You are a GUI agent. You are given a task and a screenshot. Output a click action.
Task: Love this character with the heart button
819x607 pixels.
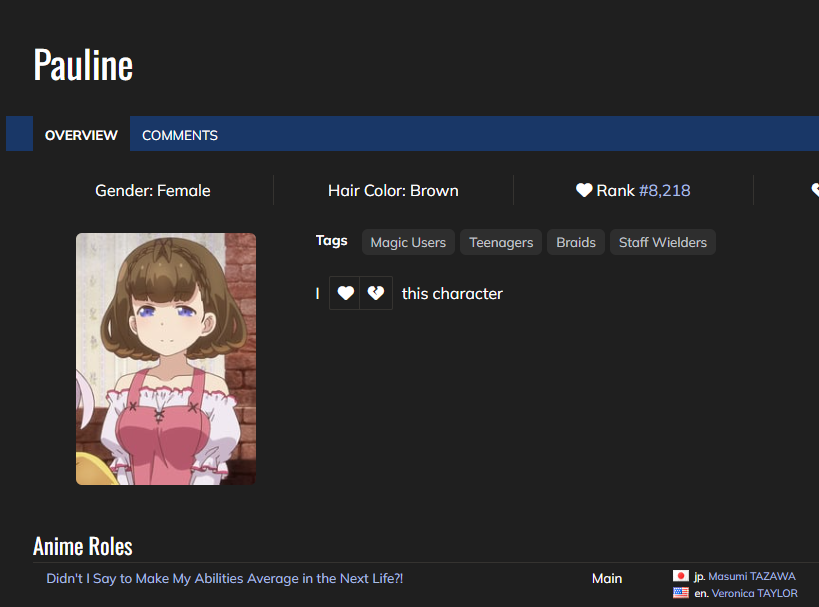(345, 293)
